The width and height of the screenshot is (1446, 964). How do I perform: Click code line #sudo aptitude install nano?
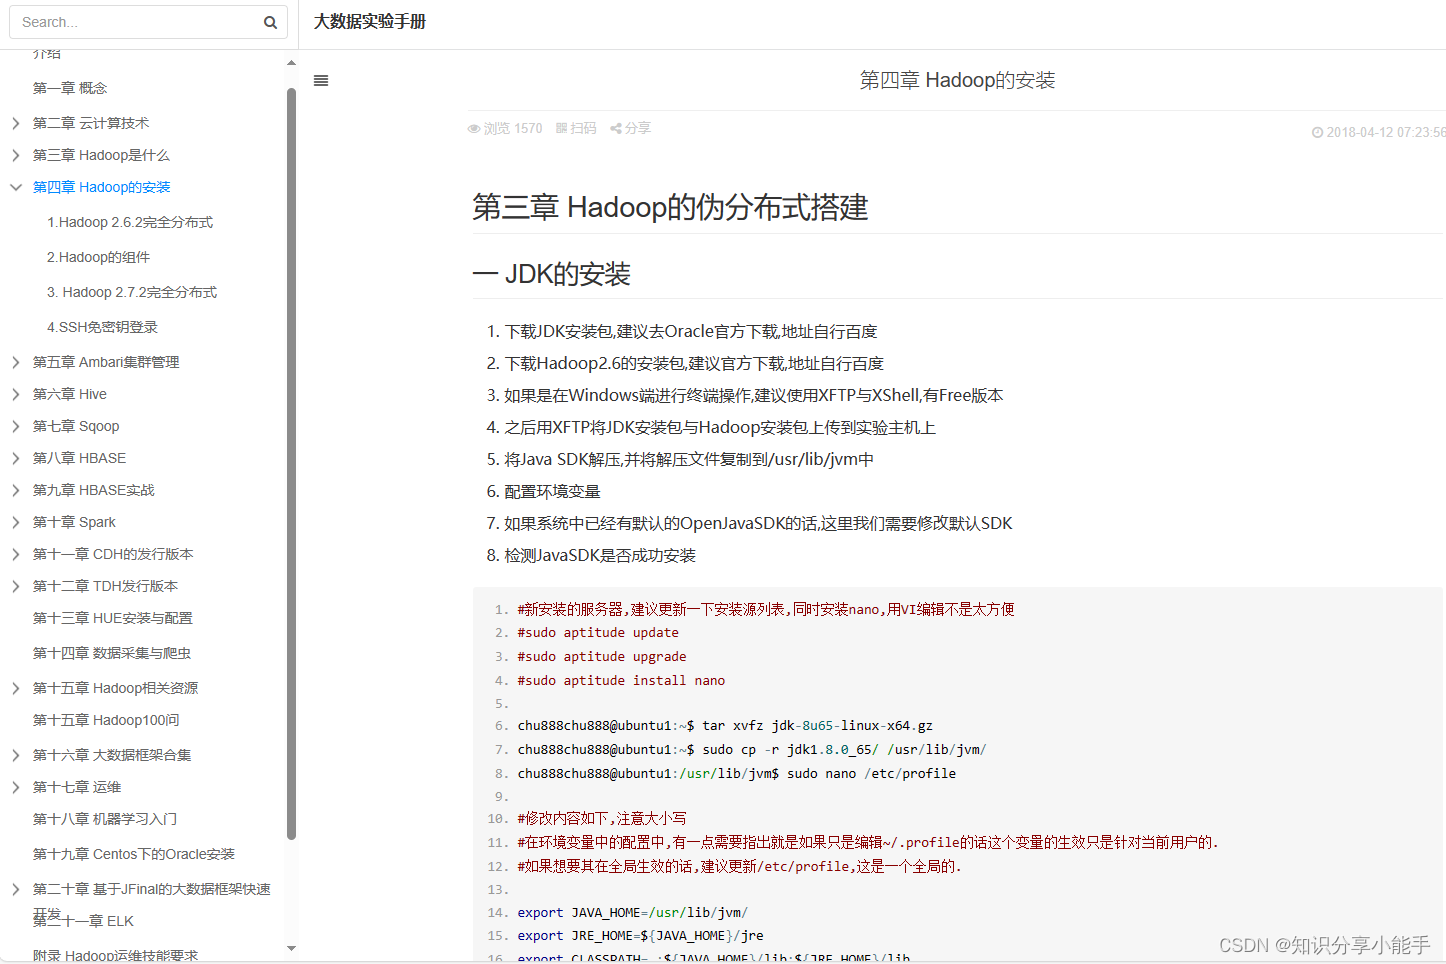[621, 681]
